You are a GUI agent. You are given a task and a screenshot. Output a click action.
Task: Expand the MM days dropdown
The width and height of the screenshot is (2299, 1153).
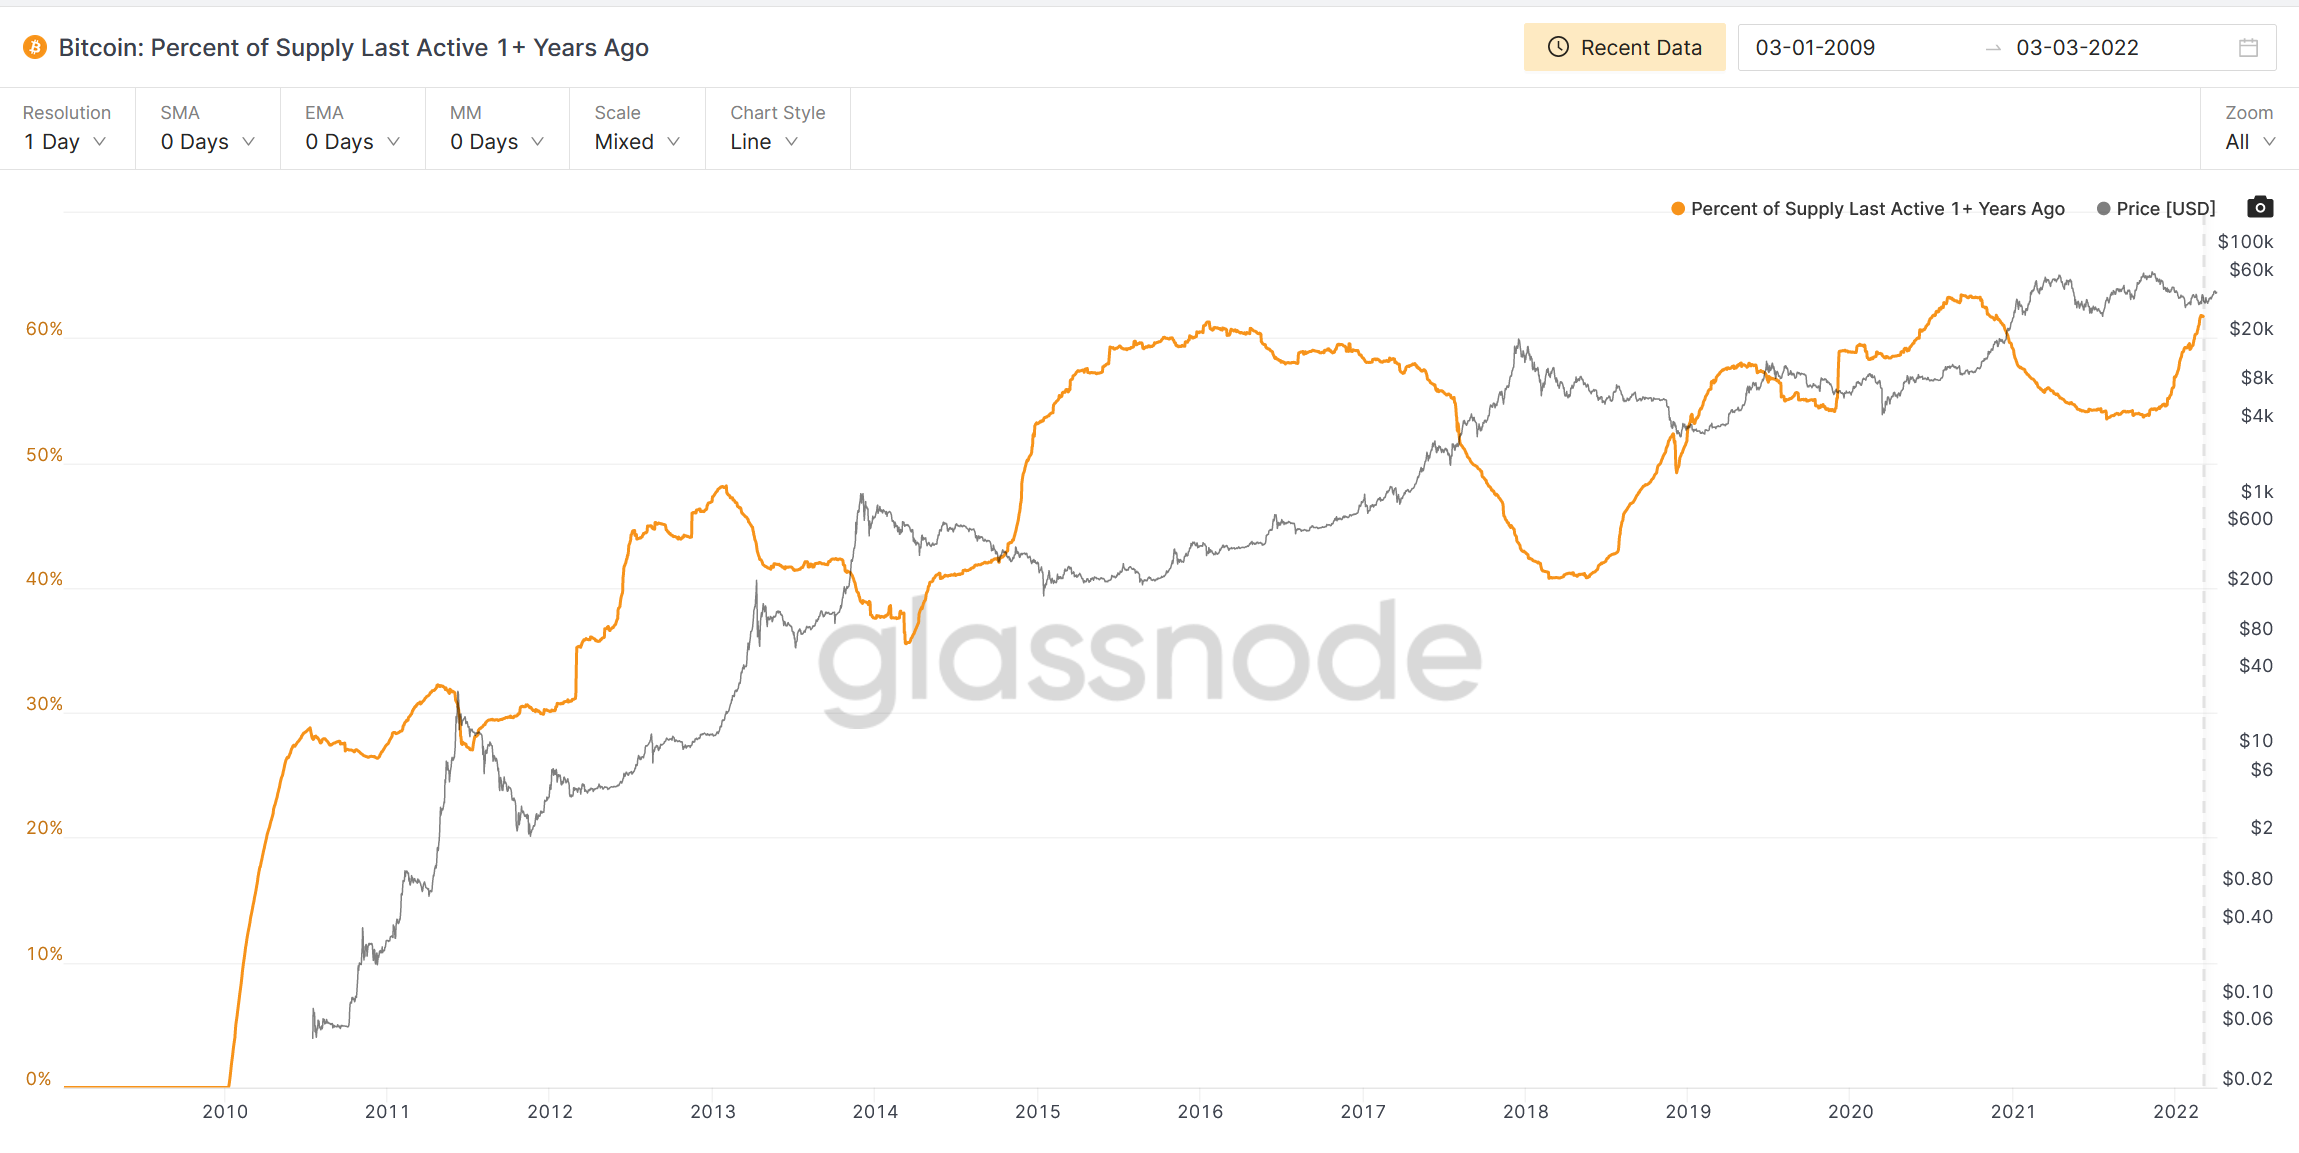[497, 142]
